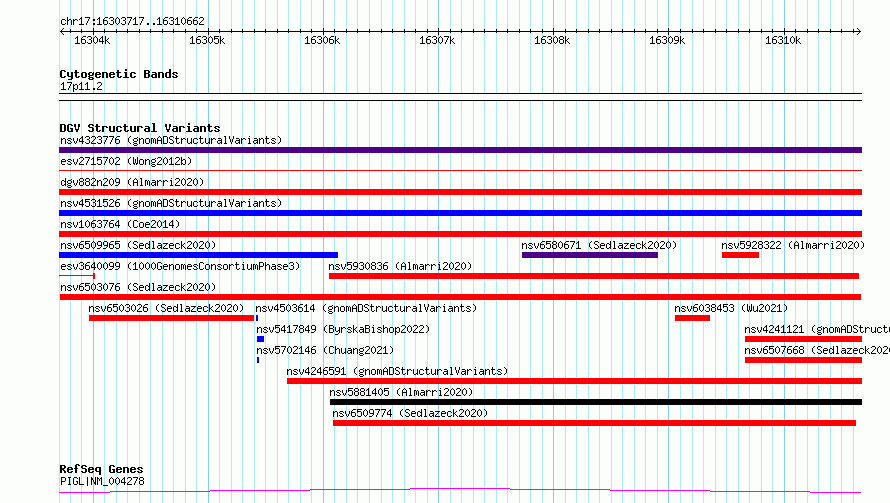Select the purple nsv4323776 variant bar
This screenshot has width=890, height=503.
coord(460,150)
